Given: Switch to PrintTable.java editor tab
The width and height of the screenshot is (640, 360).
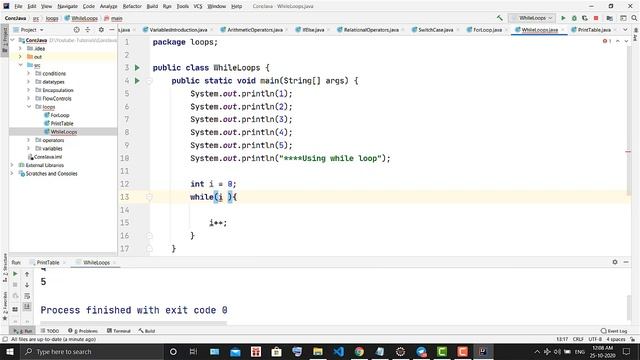Looking at the screenshot, I should pos(594,30).
